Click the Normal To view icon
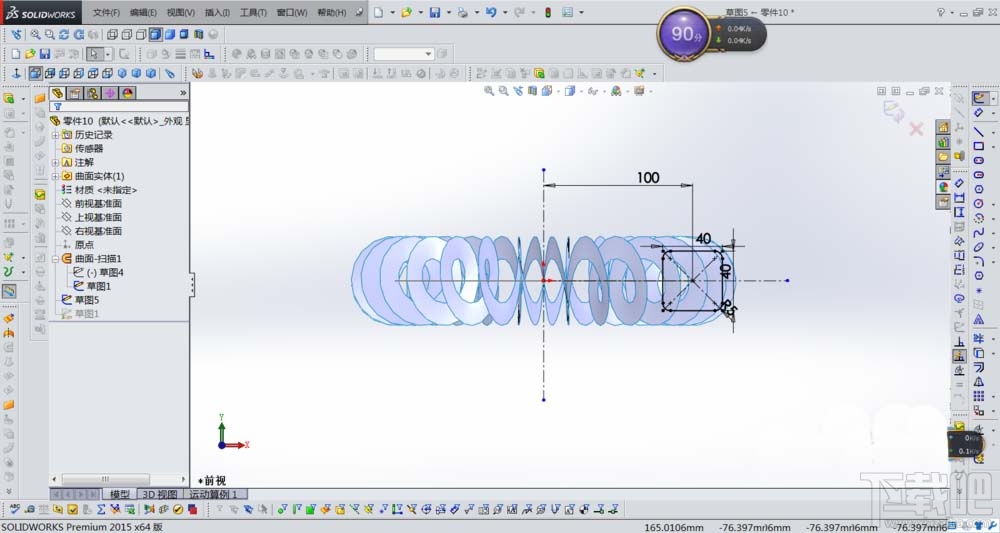The width and height of the screenshot is (1000, 533). [x=17, y=73]
